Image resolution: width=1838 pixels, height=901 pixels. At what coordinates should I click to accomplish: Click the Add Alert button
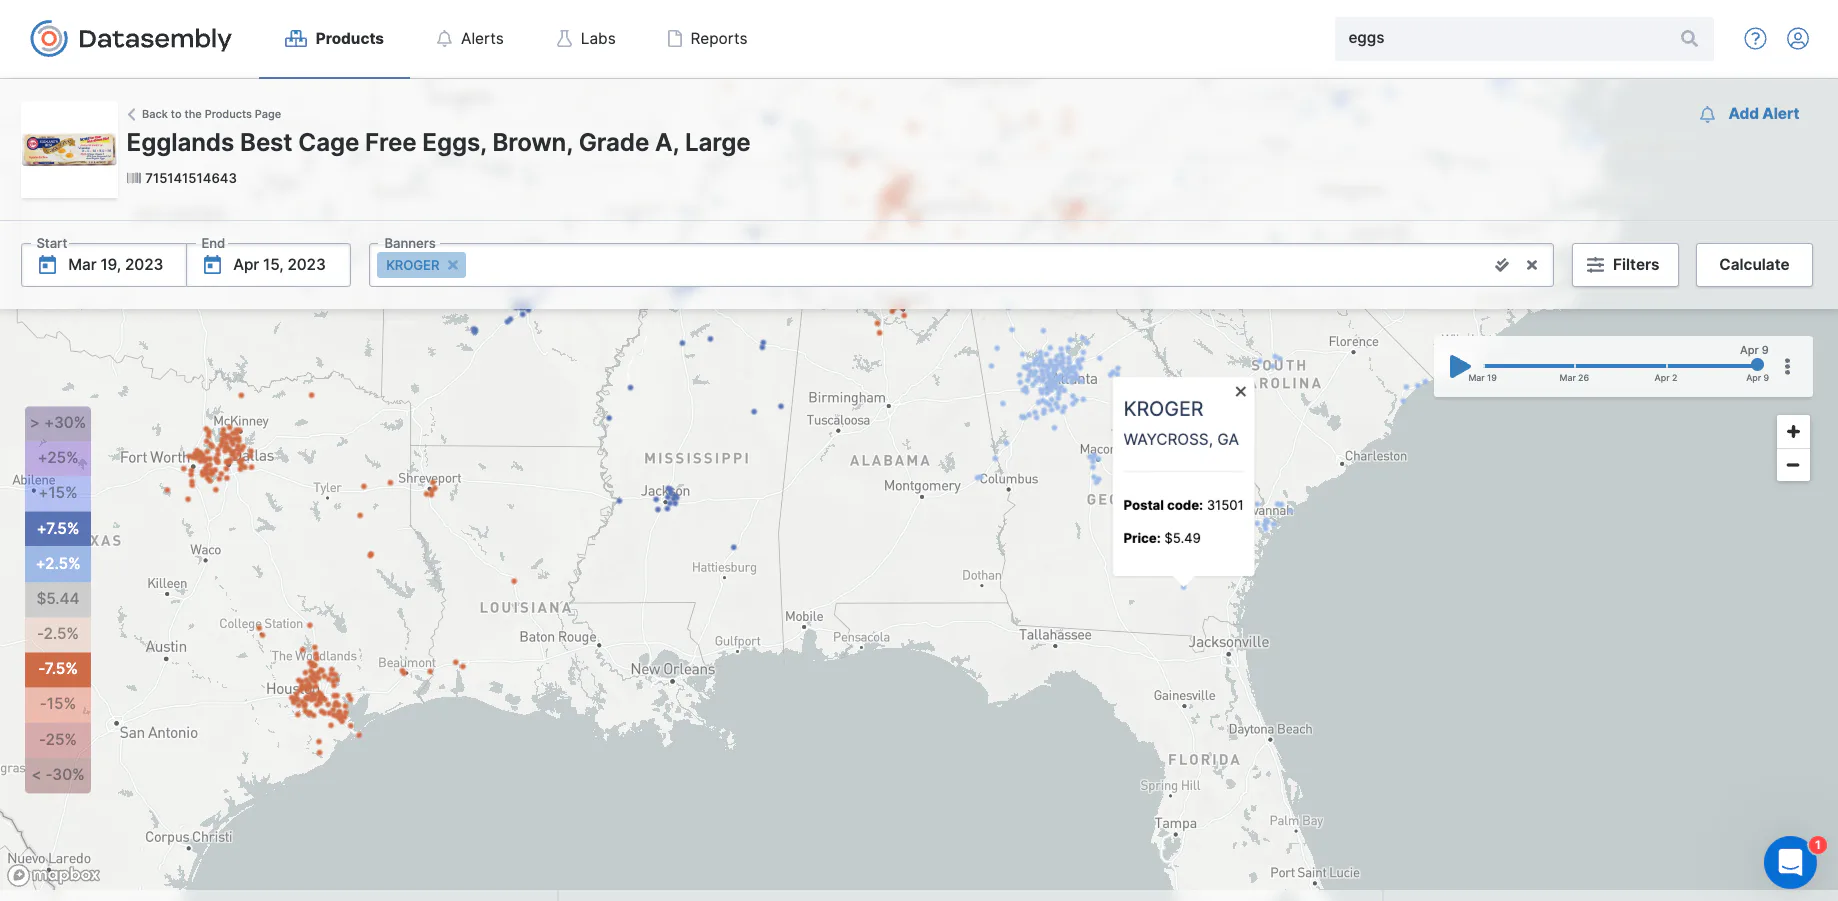[x=1749, y=114]
